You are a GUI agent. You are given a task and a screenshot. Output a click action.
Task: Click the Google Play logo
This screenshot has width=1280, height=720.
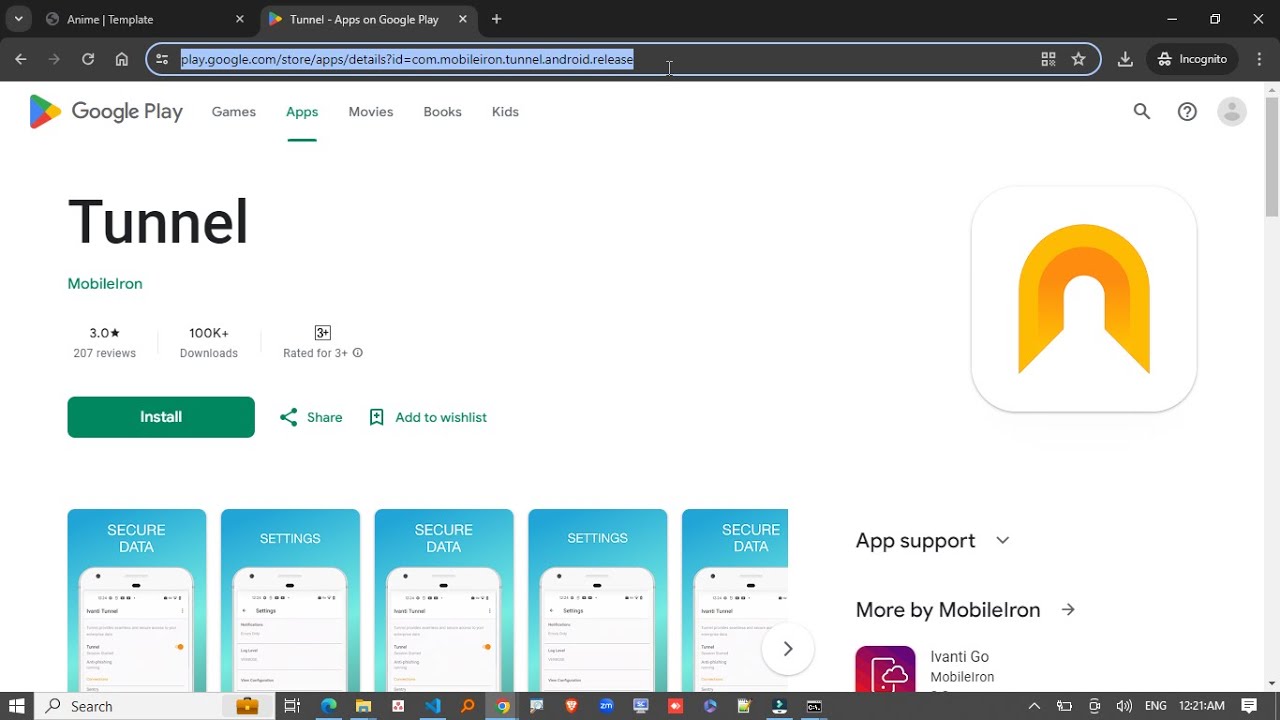tap(106, 112)
